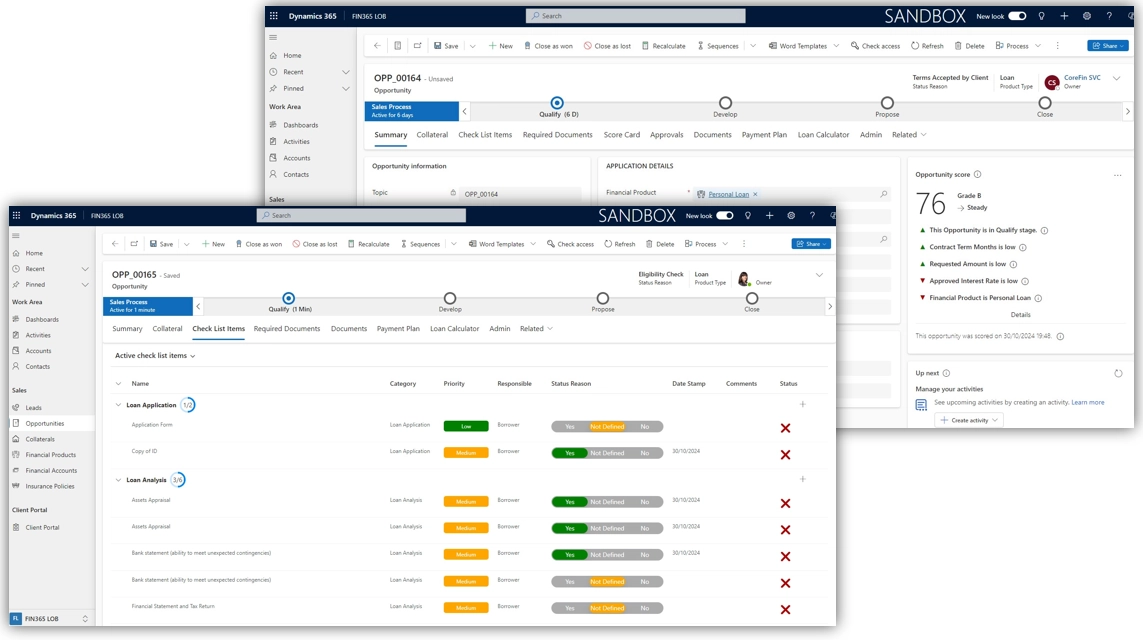Open Collaterals in the front window sidebar
1143x640 pixels.
tap(40, 439)
